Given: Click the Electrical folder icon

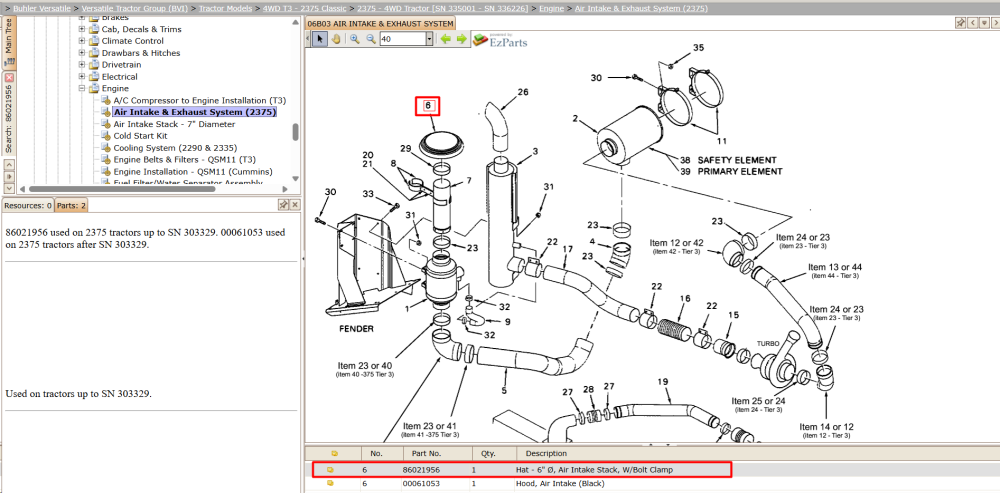Looking at the screenshot, I should 94,77.
